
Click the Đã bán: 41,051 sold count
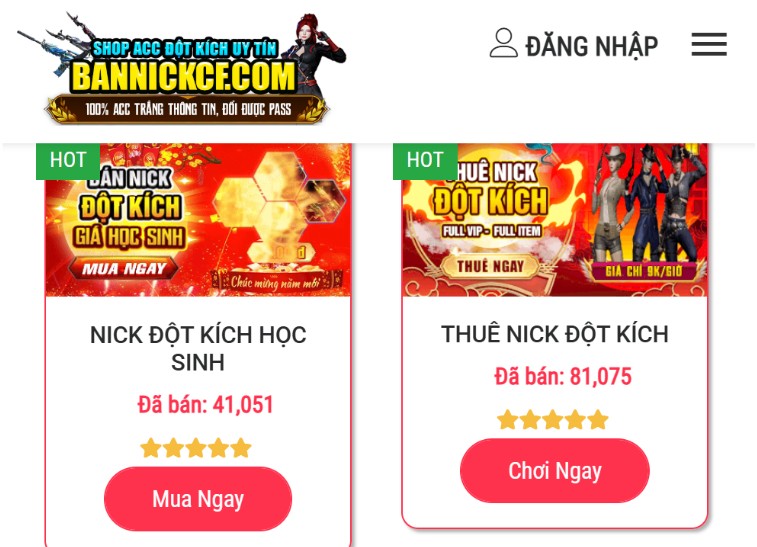point(206,405)
